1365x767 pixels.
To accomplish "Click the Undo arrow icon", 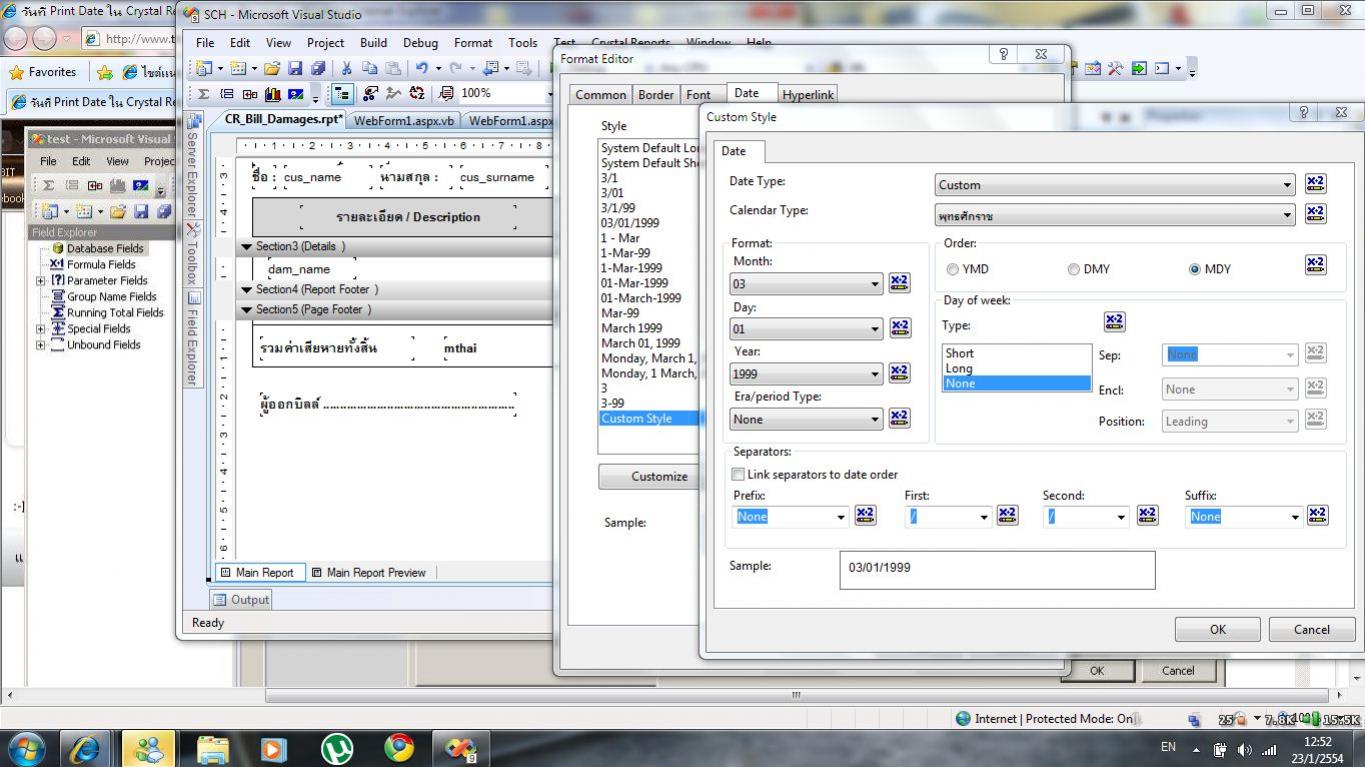I will [422, 69].
